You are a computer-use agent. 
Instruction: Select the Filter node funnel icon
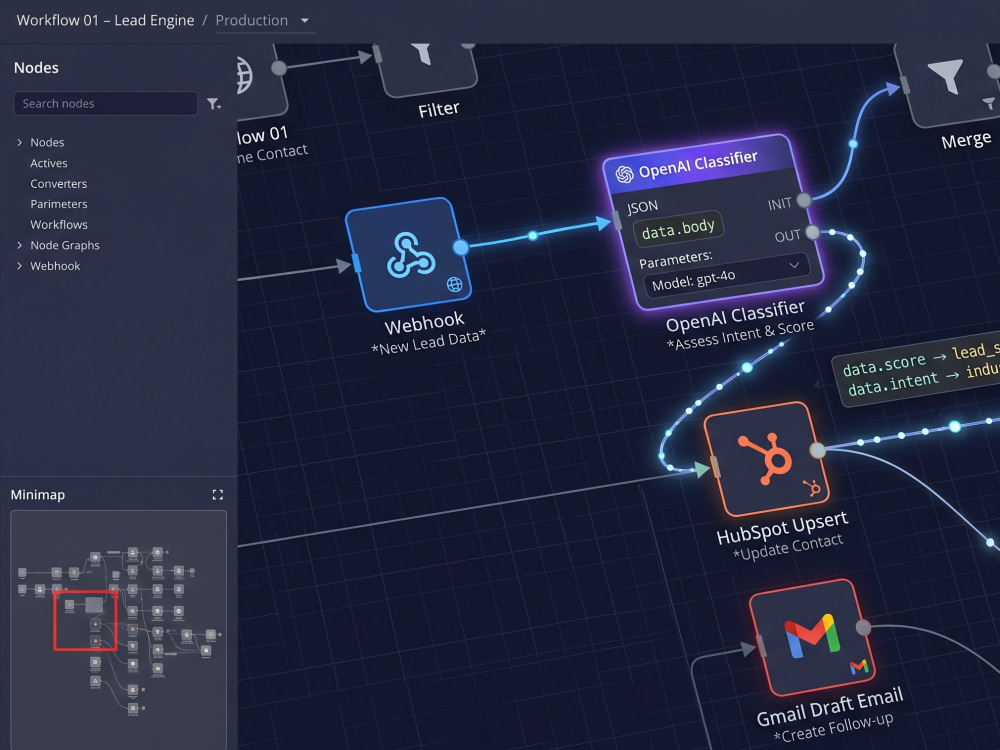(x=421, y=54)
